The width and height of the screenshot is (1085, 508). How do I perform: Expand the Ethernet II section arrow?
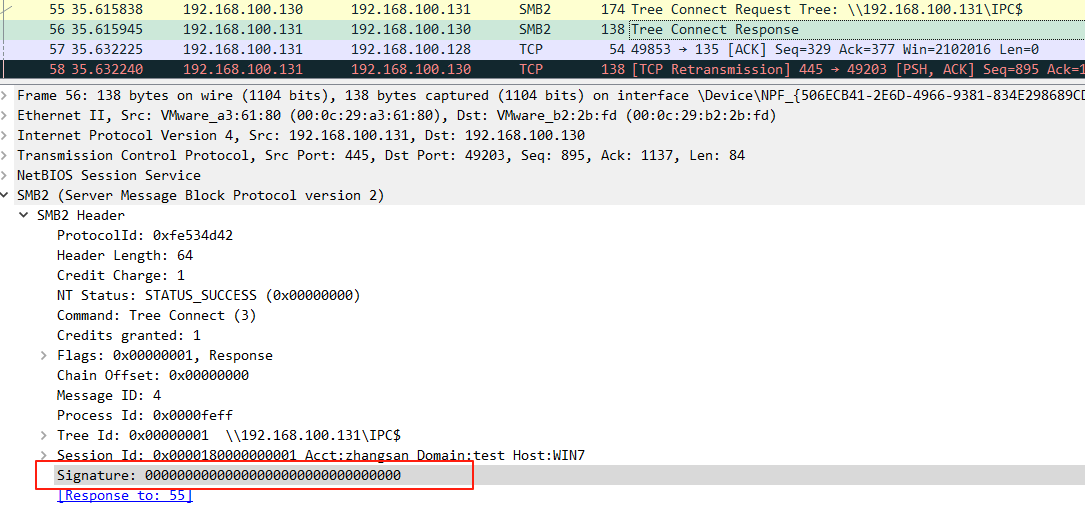click(x=7, y=115)
